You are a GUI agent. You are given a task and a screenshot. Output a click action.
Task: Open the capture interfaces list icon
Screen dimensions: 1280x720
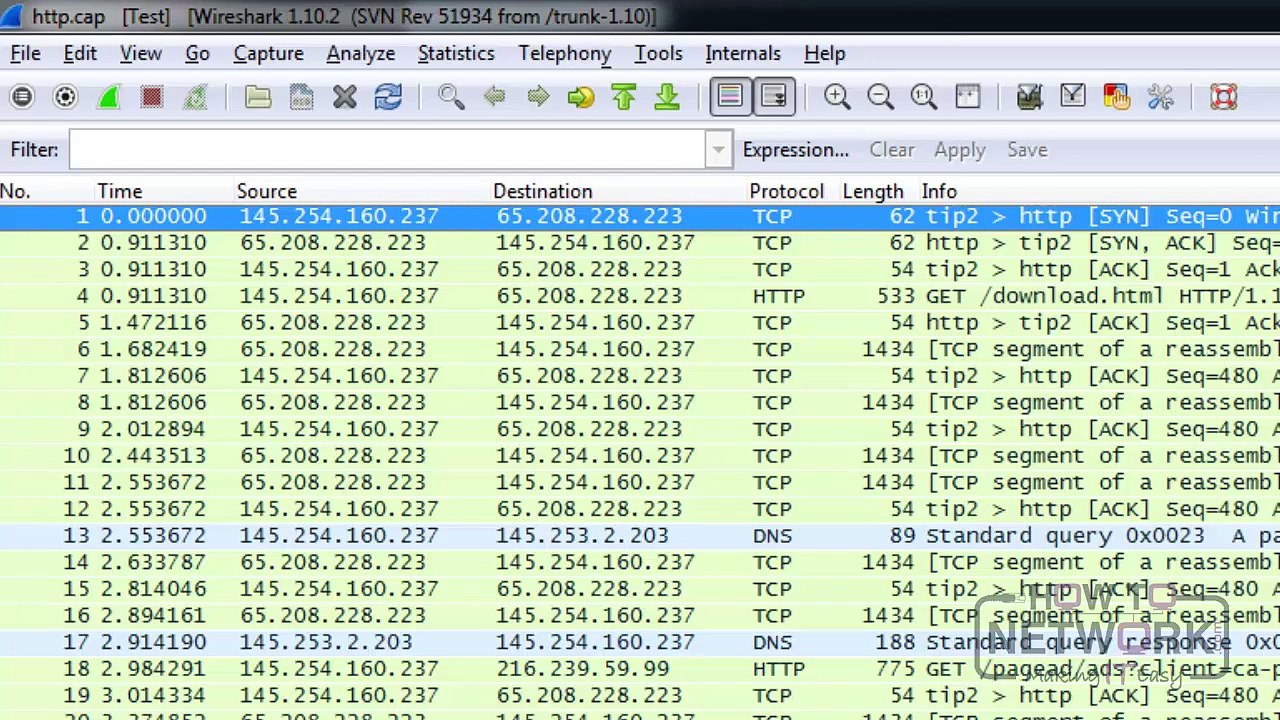pyautogui.click(x=22, y=97)
